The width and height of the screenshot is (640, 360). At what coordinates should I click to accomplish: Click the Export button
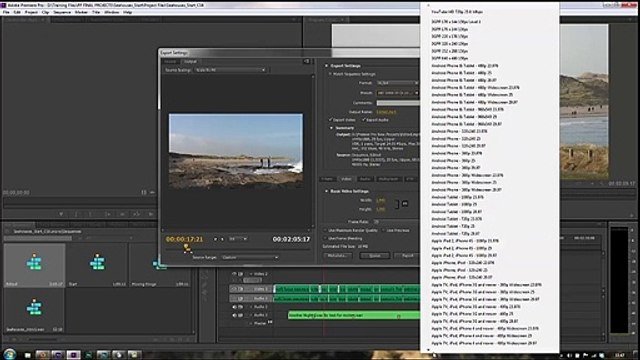pos(407,256)
